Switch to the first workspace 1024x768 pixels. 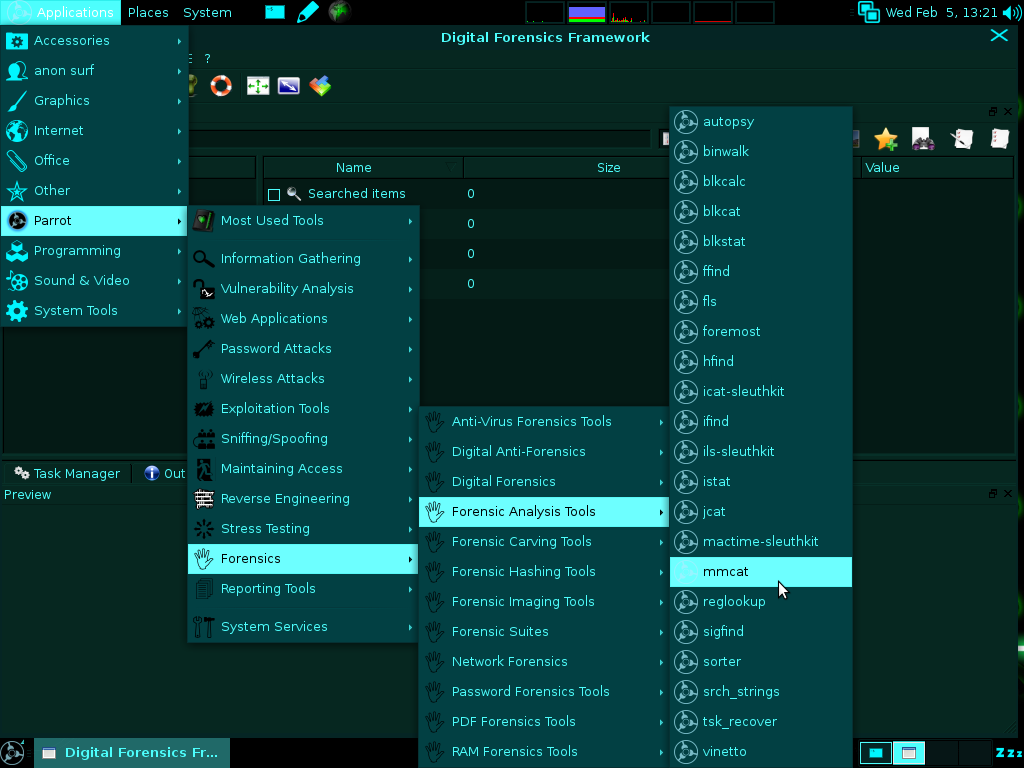[x=876, y=753]
